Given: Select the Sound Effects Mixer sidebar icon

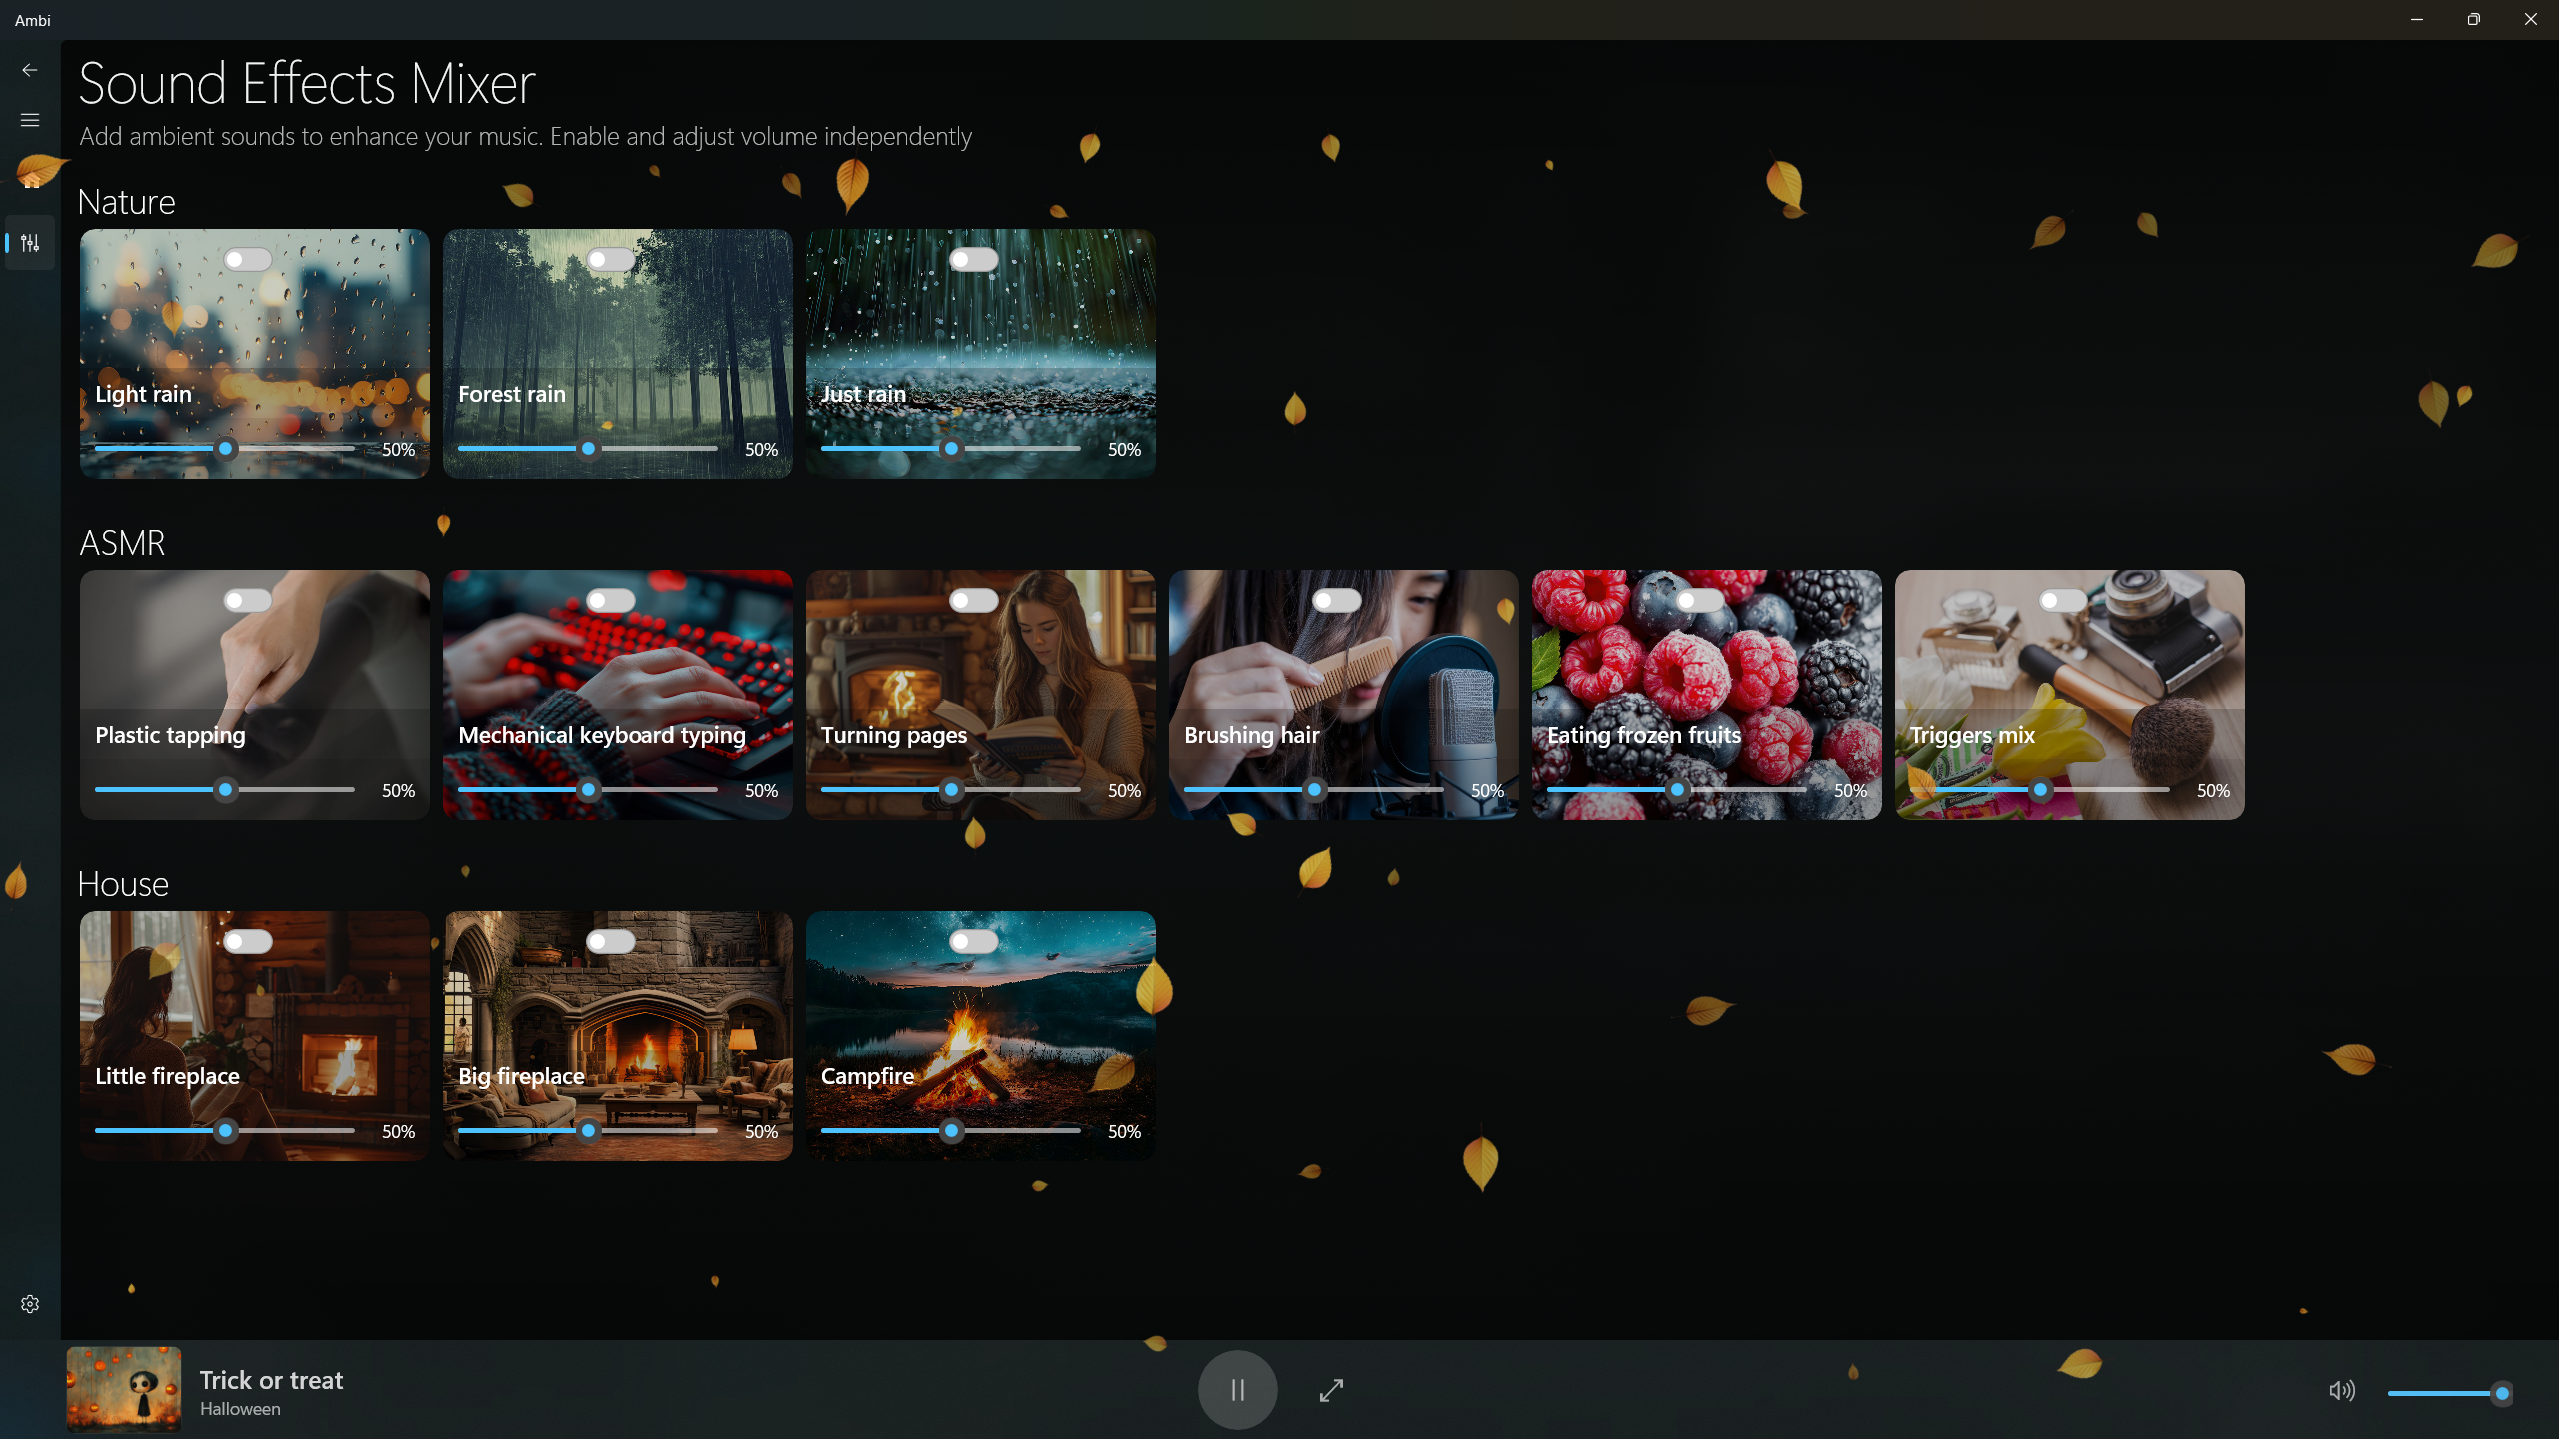Looking at the screenshot, I should (x=29, y=242).
